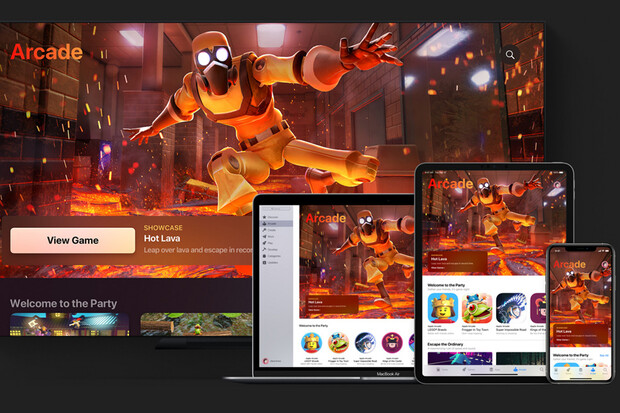Select the Hot Lava title on the TV showcase
Screen dimensions: 620x413
162,238
